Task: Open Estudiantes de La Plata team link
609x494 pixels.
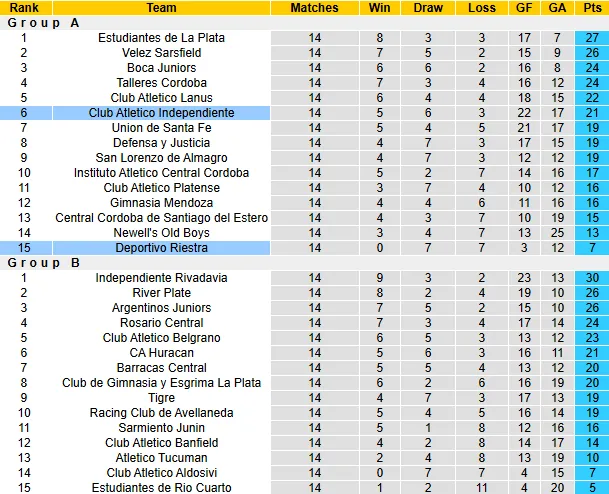Action: point(161,38)
